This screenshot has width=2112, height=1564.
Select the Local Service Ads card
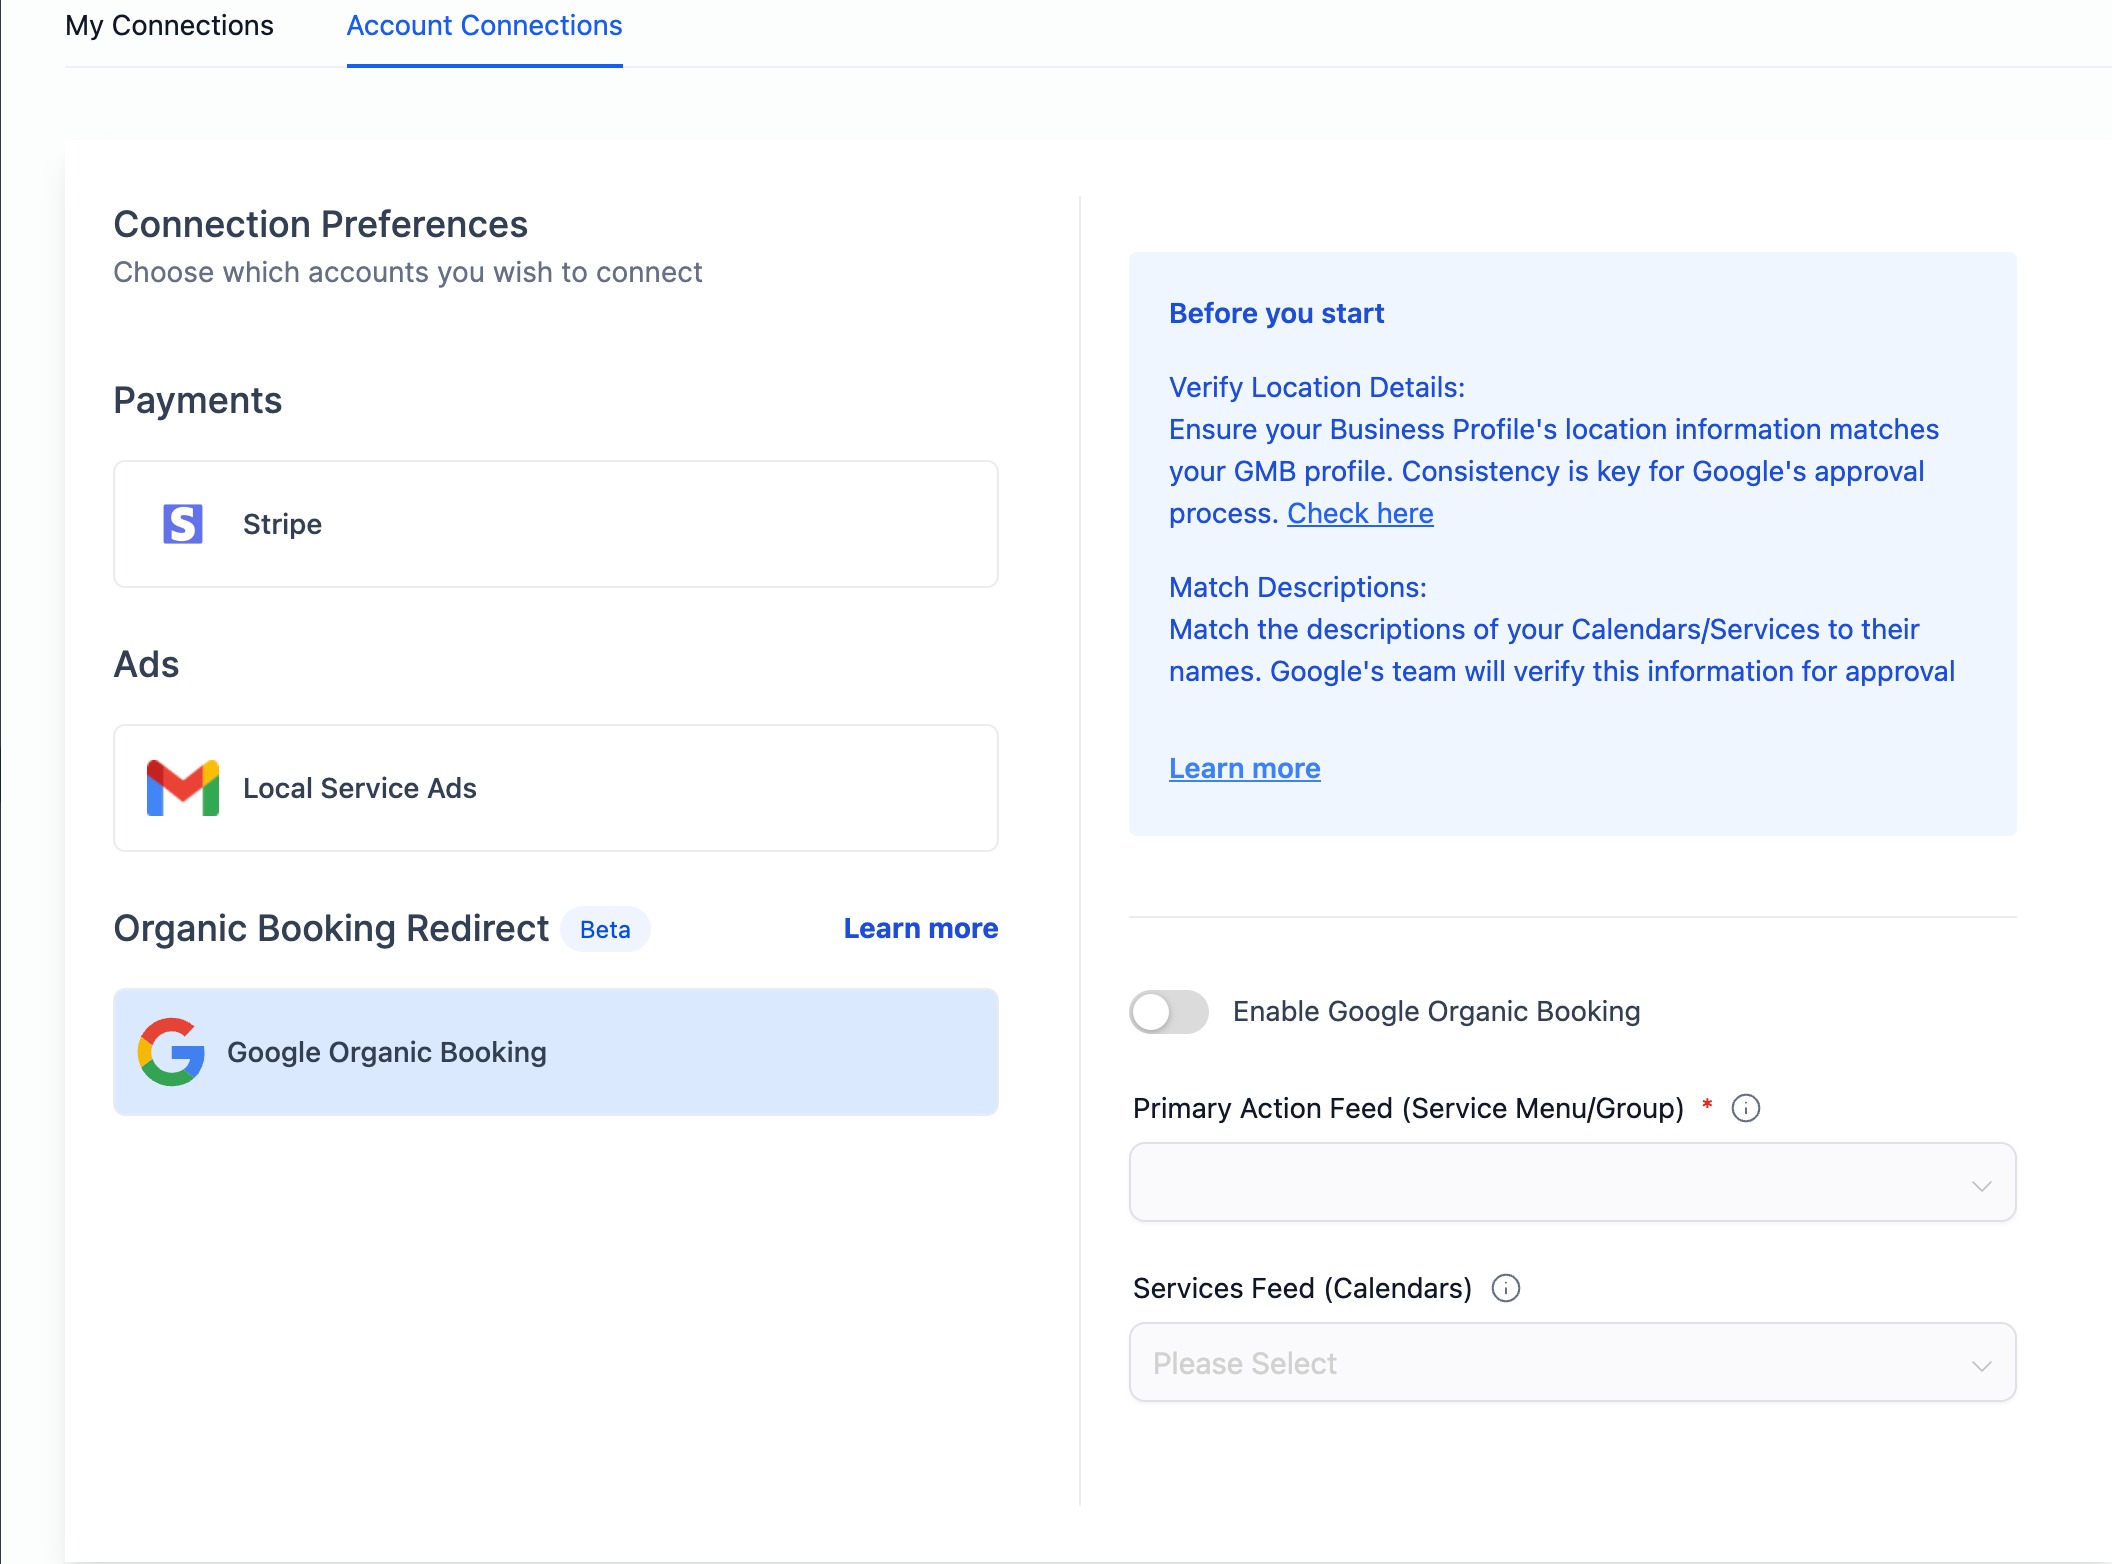click(600, 788)
